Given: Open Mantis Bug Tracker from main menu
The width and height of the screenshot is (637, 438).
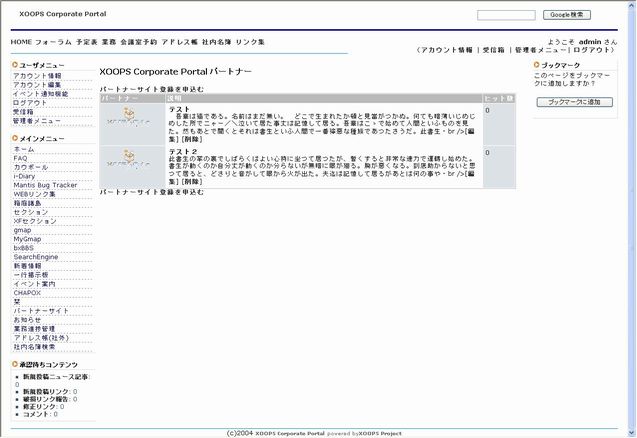Looking at the screenshot, I should pos(45,185).
